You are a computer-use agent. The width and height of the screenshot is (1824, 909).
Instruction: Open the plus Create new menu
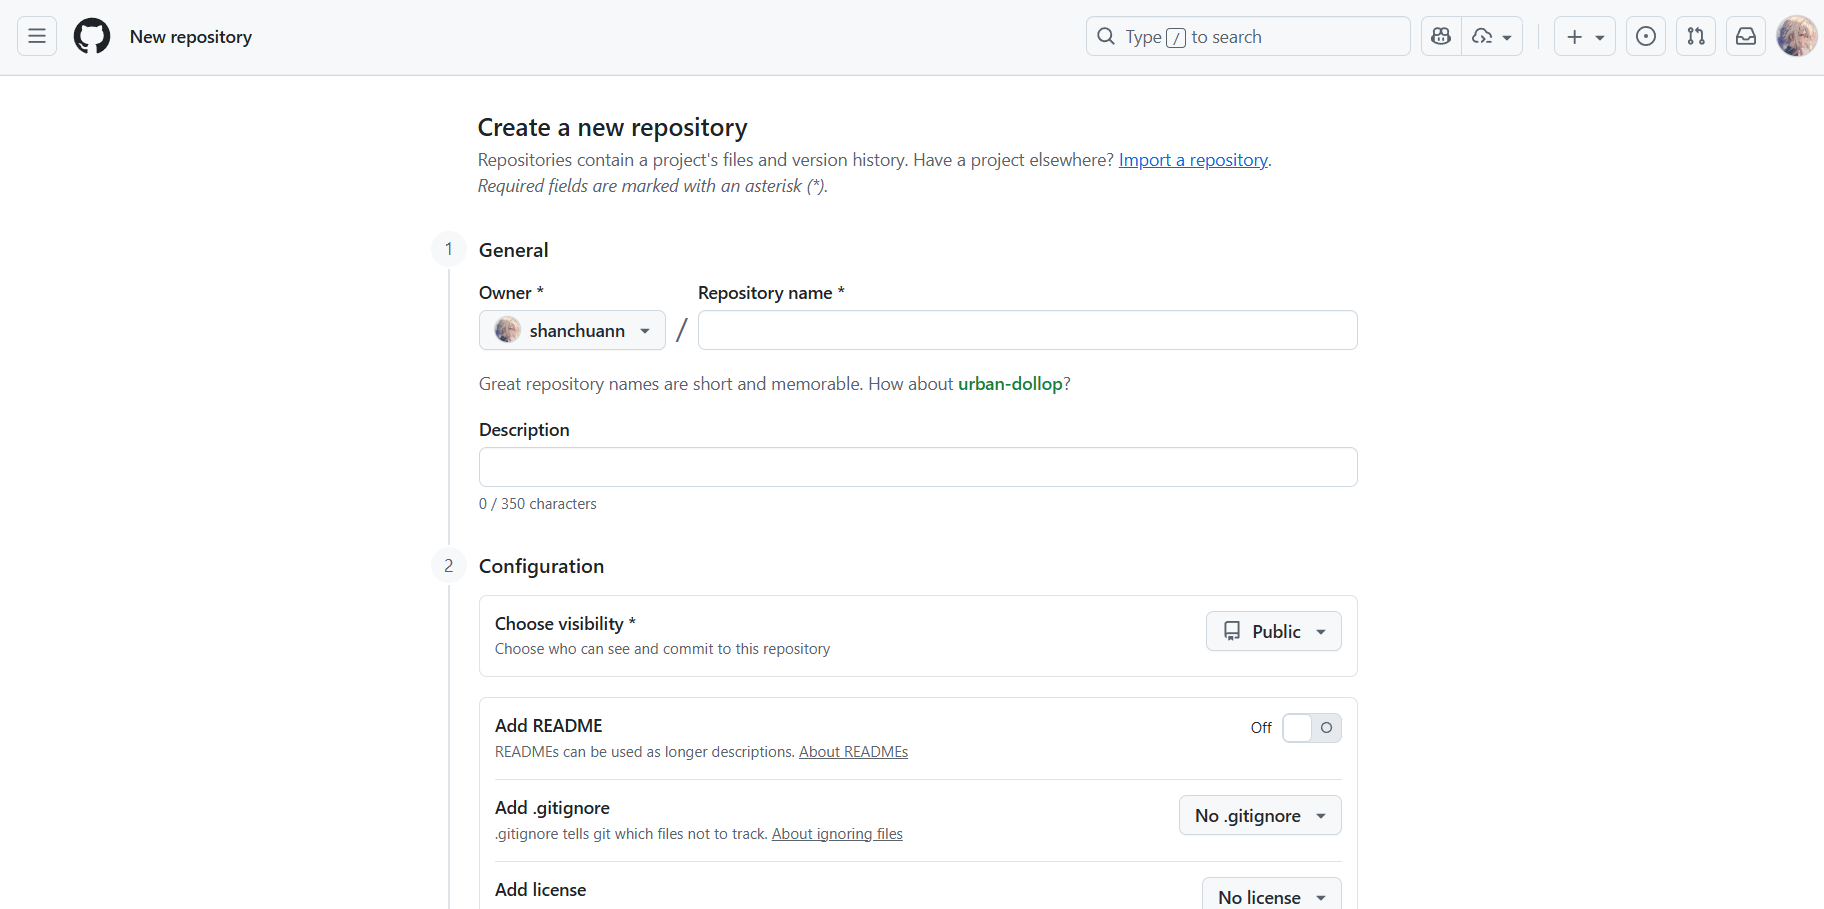(1584, 37)
